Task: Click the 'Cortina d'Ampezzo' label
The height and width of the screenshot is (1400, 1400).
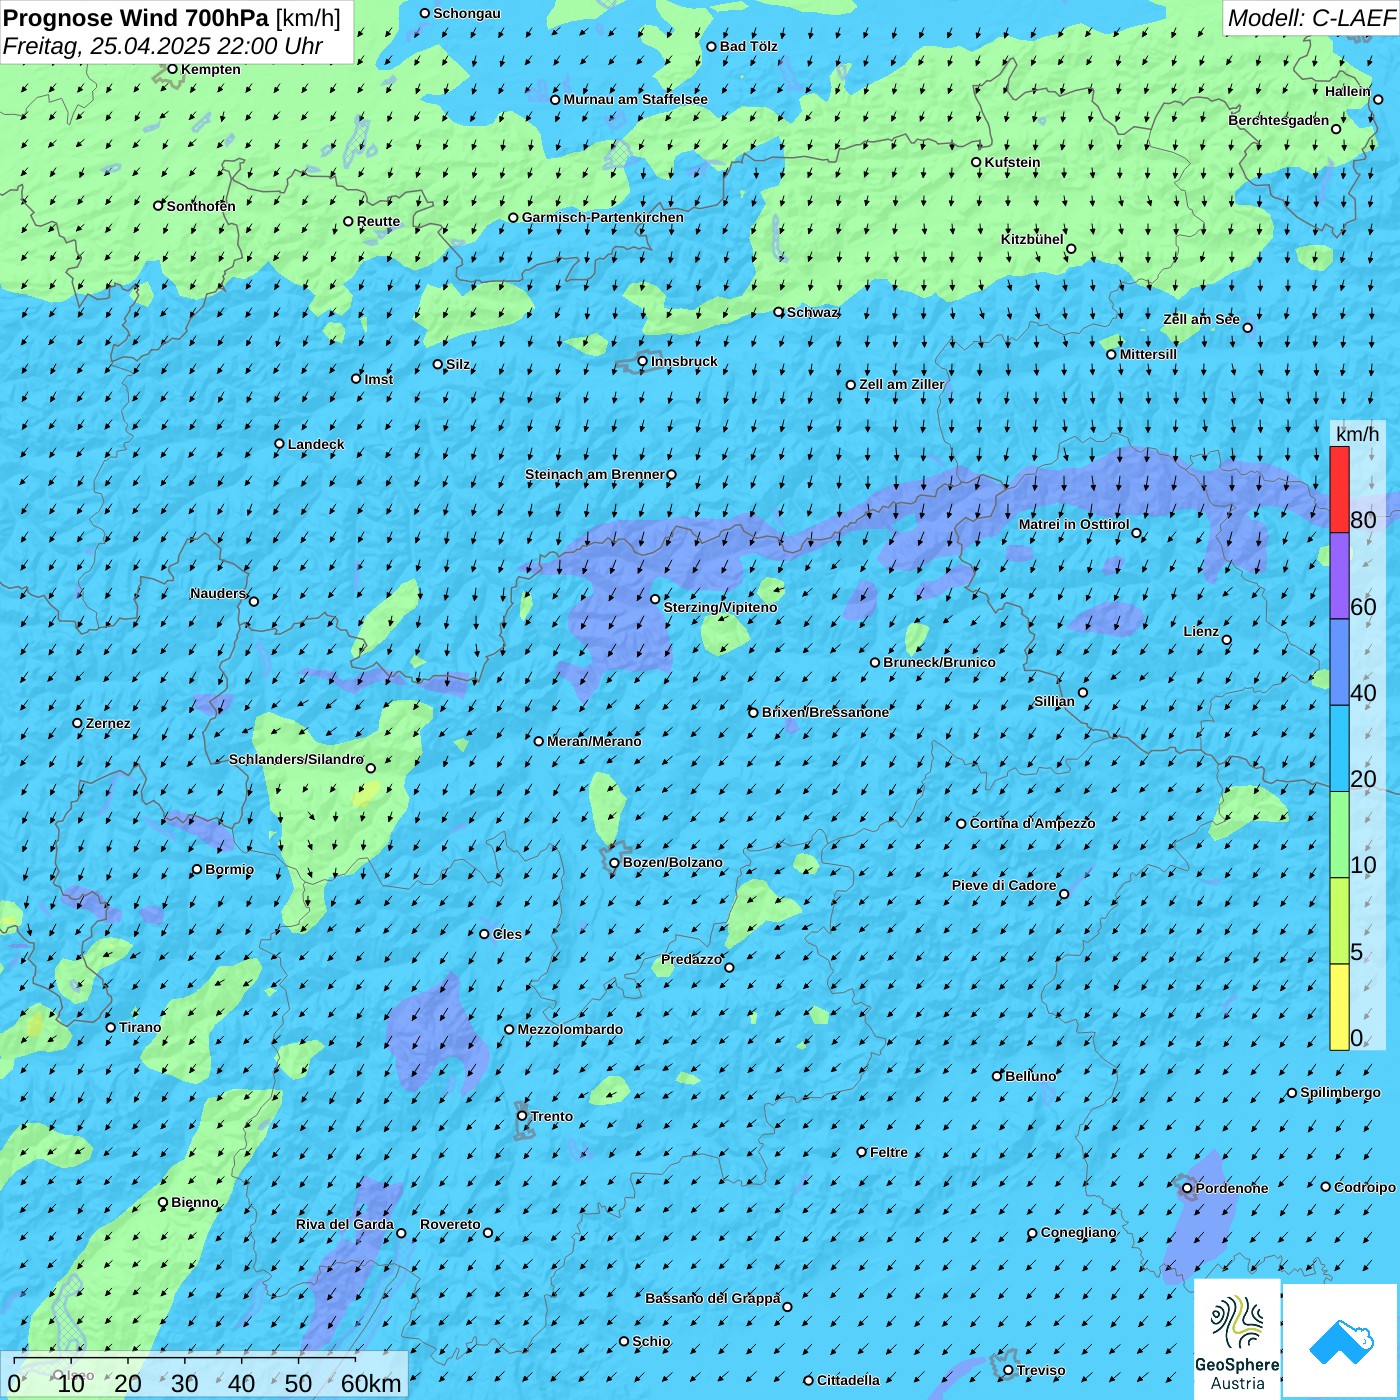Action: coord(1032,823)
